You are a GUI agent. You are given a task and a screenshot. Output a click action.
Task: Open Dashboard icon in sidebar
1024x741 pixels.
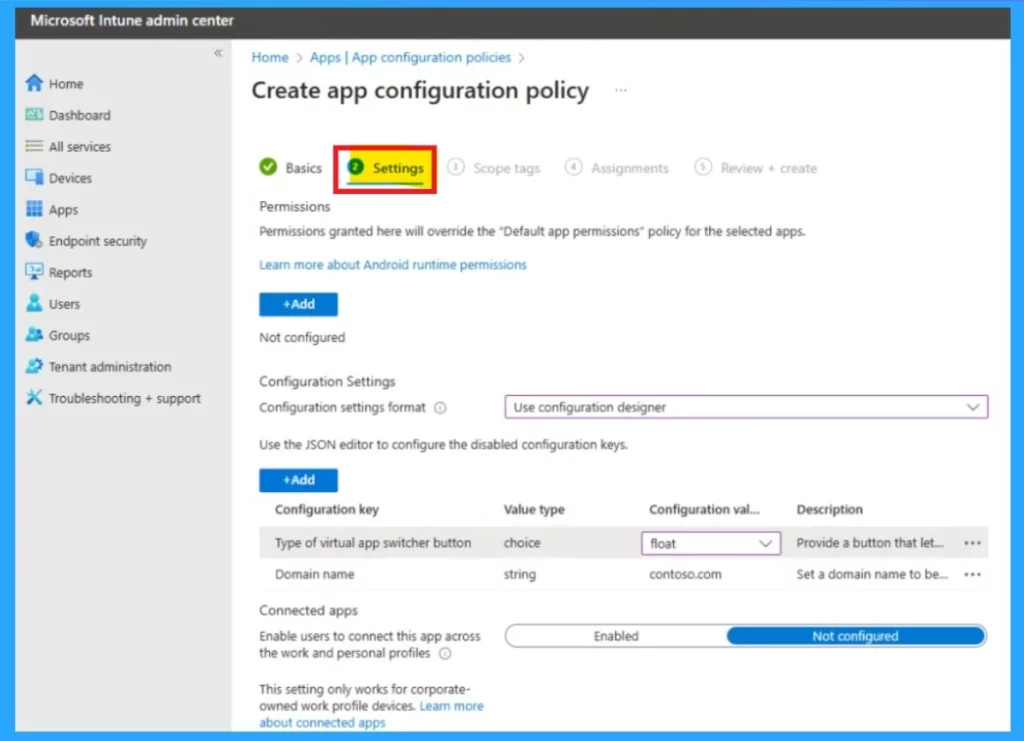(x=34, y=115)
